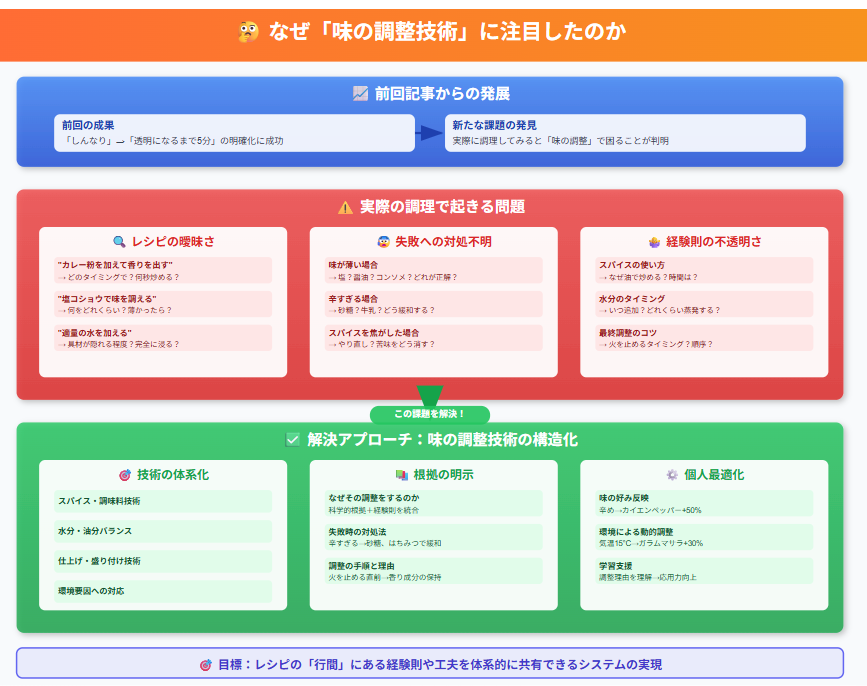
Task: Select the スパイスを焦がした場合 item
Action: coord(434,338)
